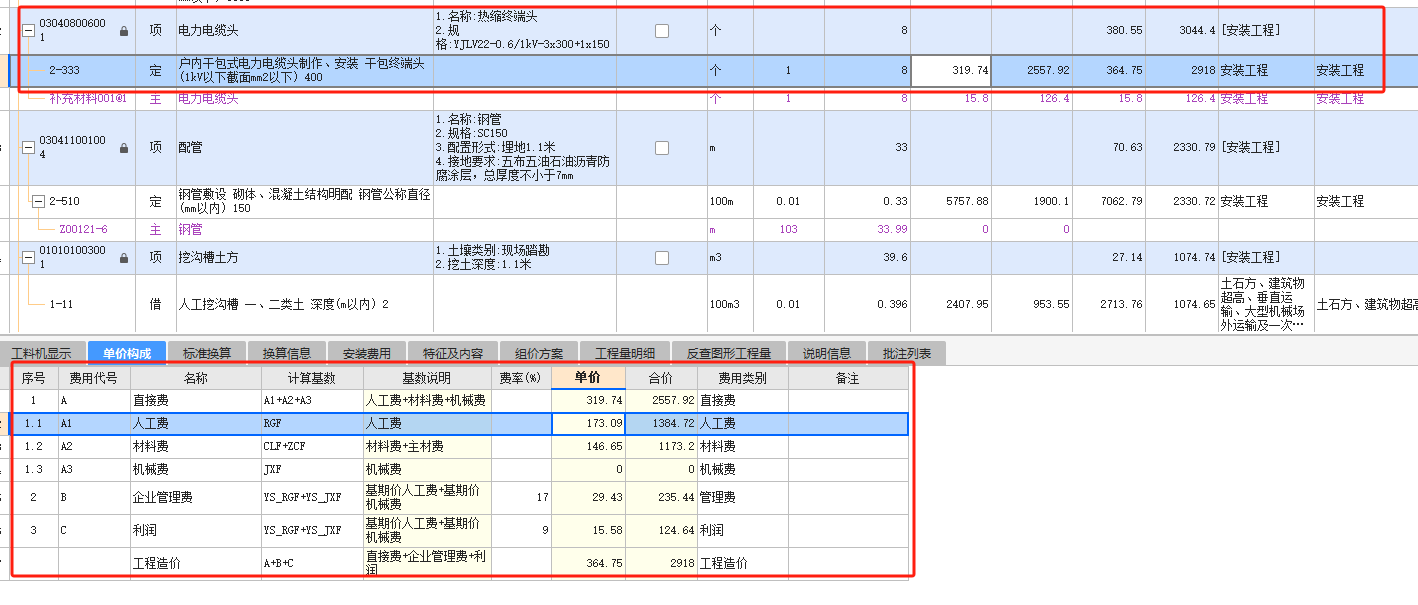Click the 146.65 material unit price cell
Screen dimensions: 1418x605
tap(588, 446)
